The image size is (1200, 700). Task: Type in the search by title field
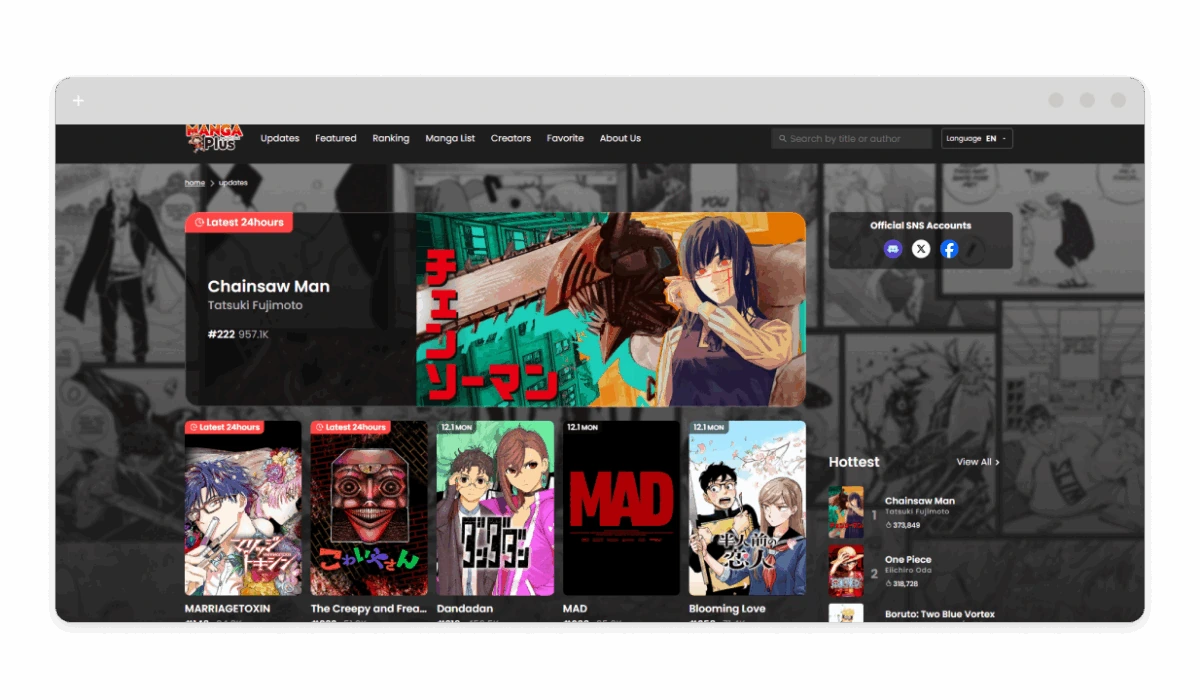[855, 139]
